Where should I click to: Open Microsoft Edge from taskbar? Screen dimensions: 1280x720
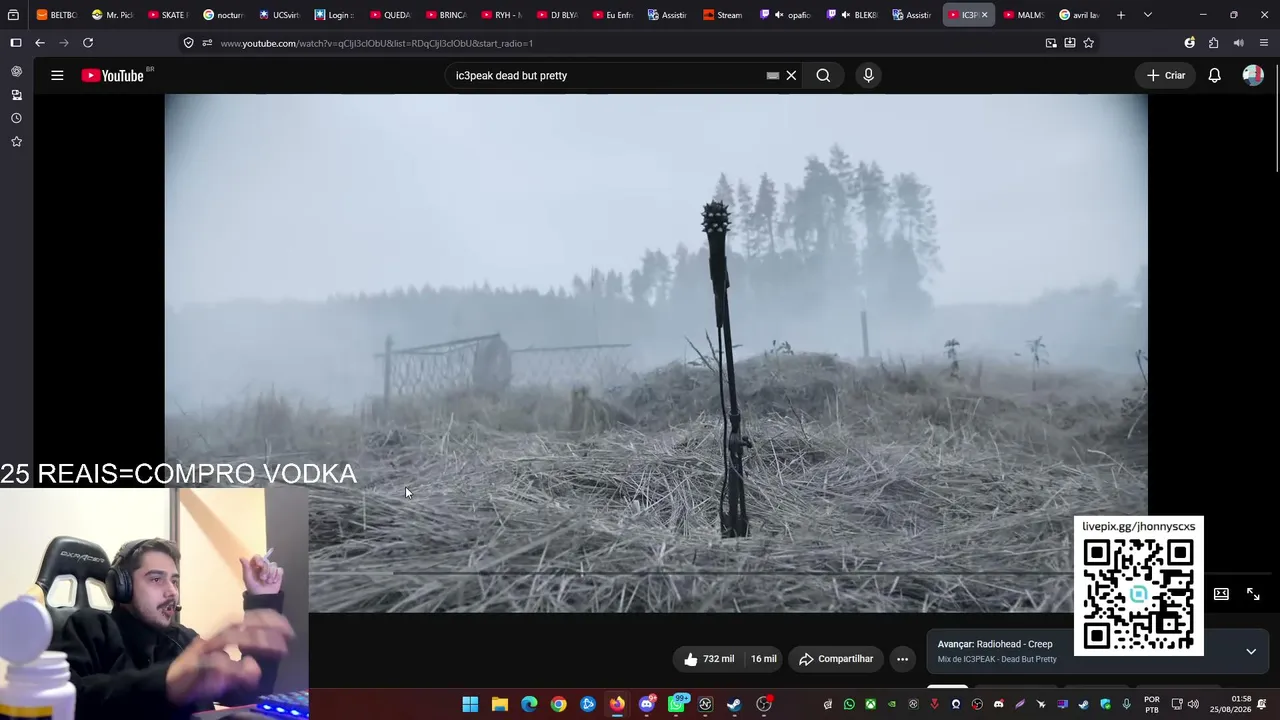pos(529,704)
